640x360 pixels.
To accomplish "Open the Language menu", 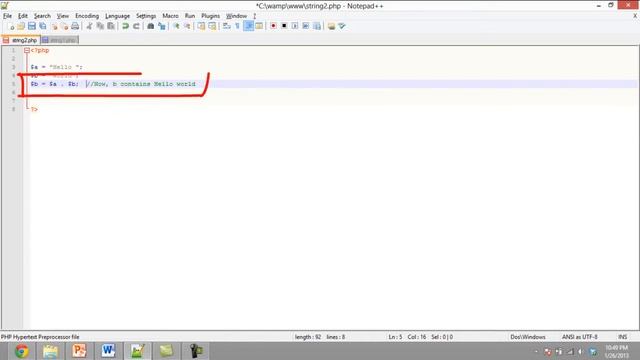I will (x=118, y=16).
